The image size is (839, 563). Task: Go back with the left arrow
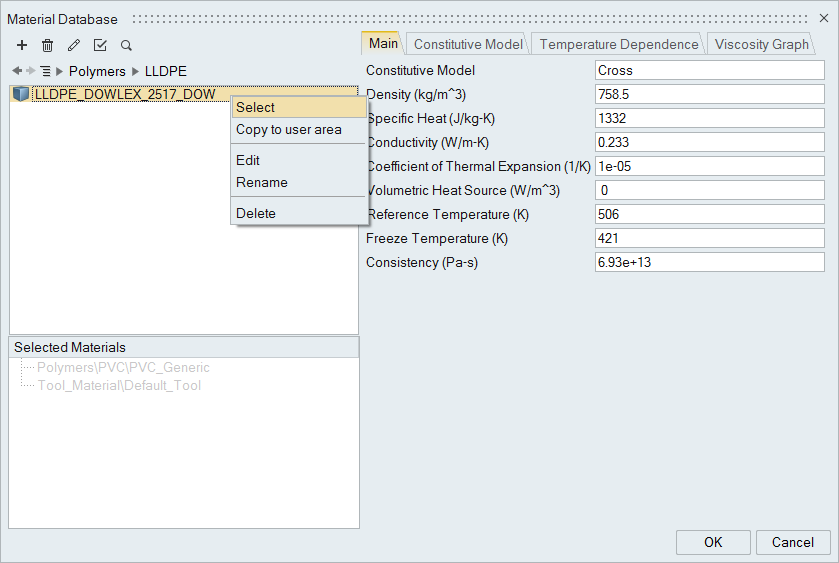click(17, 71)
